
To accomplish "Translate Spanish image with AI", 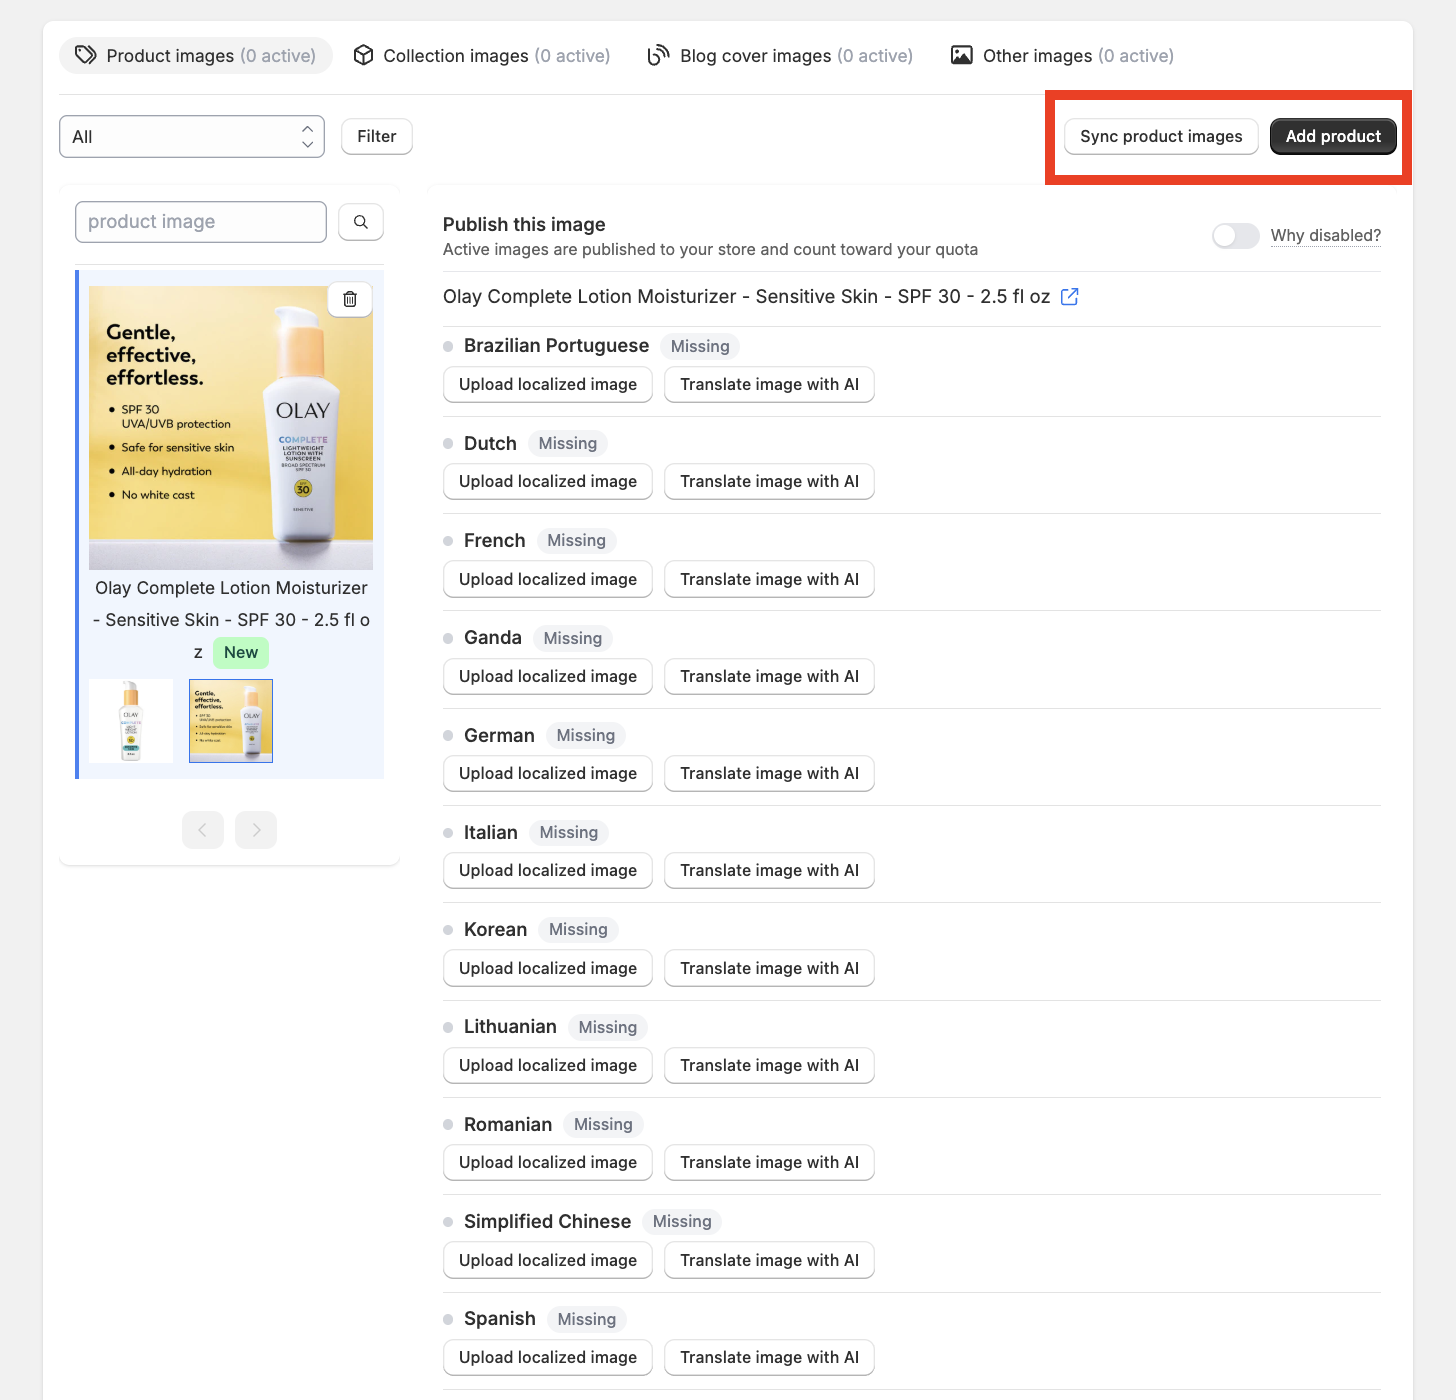I will 769,1358.
